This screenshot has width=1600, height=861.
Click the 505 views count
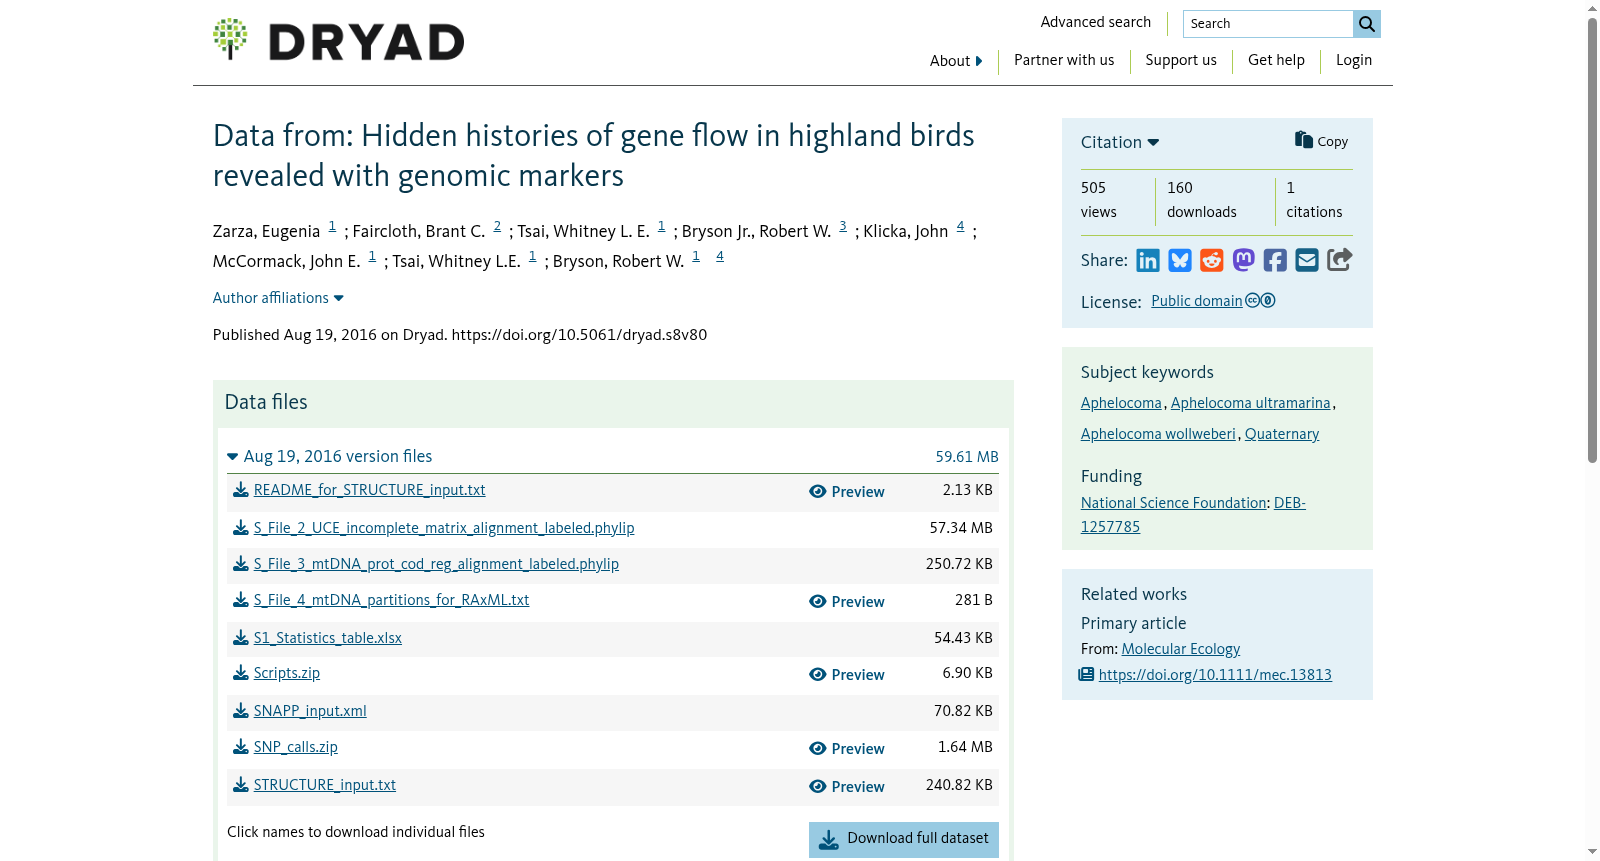pyautogui.click(x=1099, y=200)
